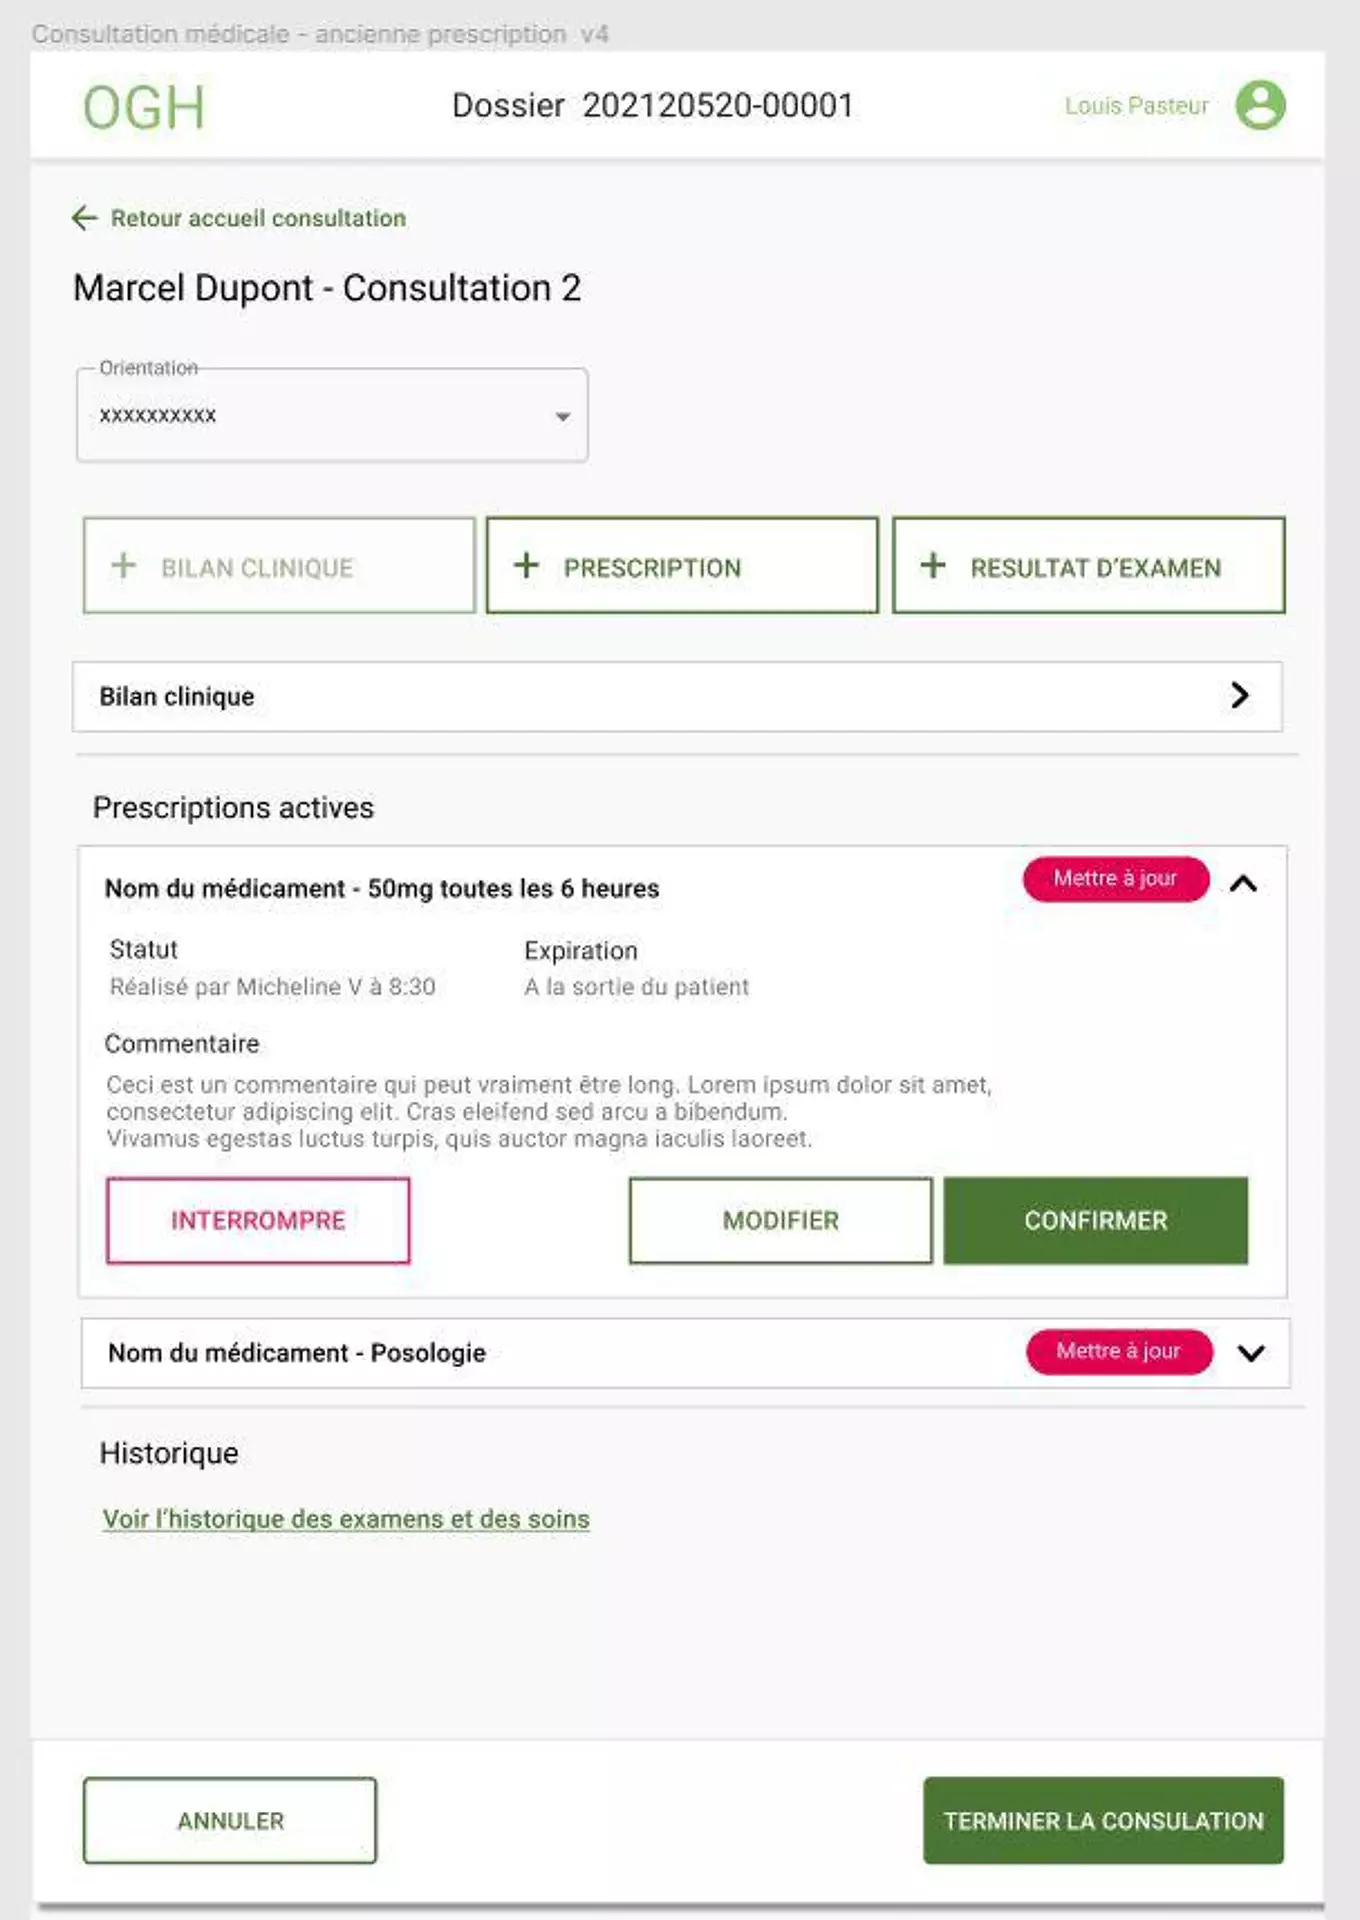Click the OGH logo
The width and height of the screenshot is (1360, 1920).
[143, 105]
